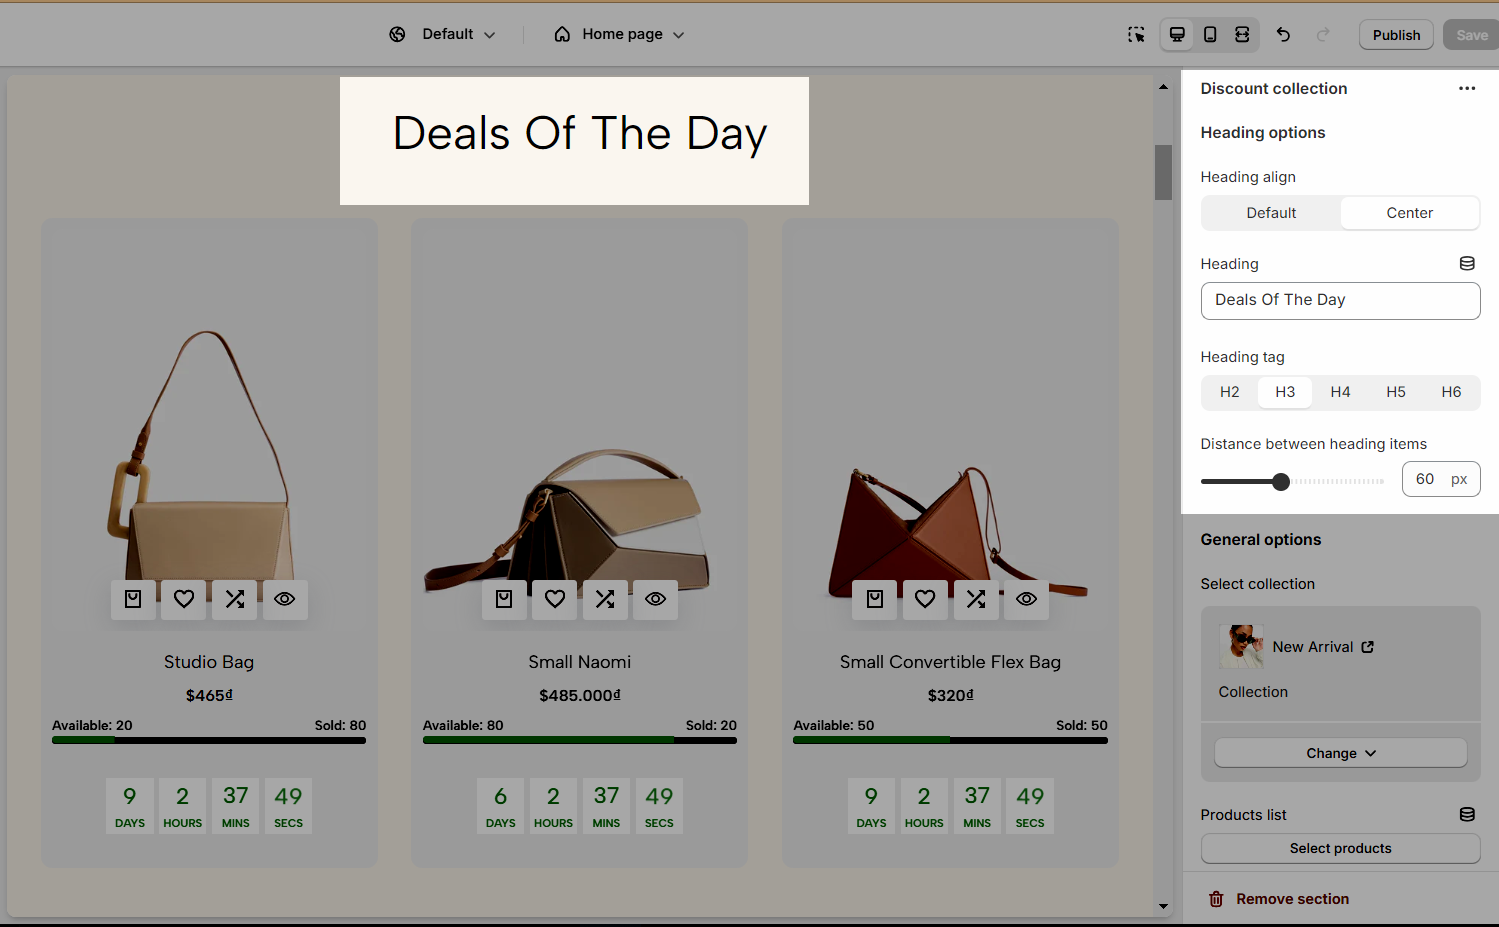Click wishlist heart on Small Convertible Flex Bag
1499x927 pixels.
tap(925, 599)
